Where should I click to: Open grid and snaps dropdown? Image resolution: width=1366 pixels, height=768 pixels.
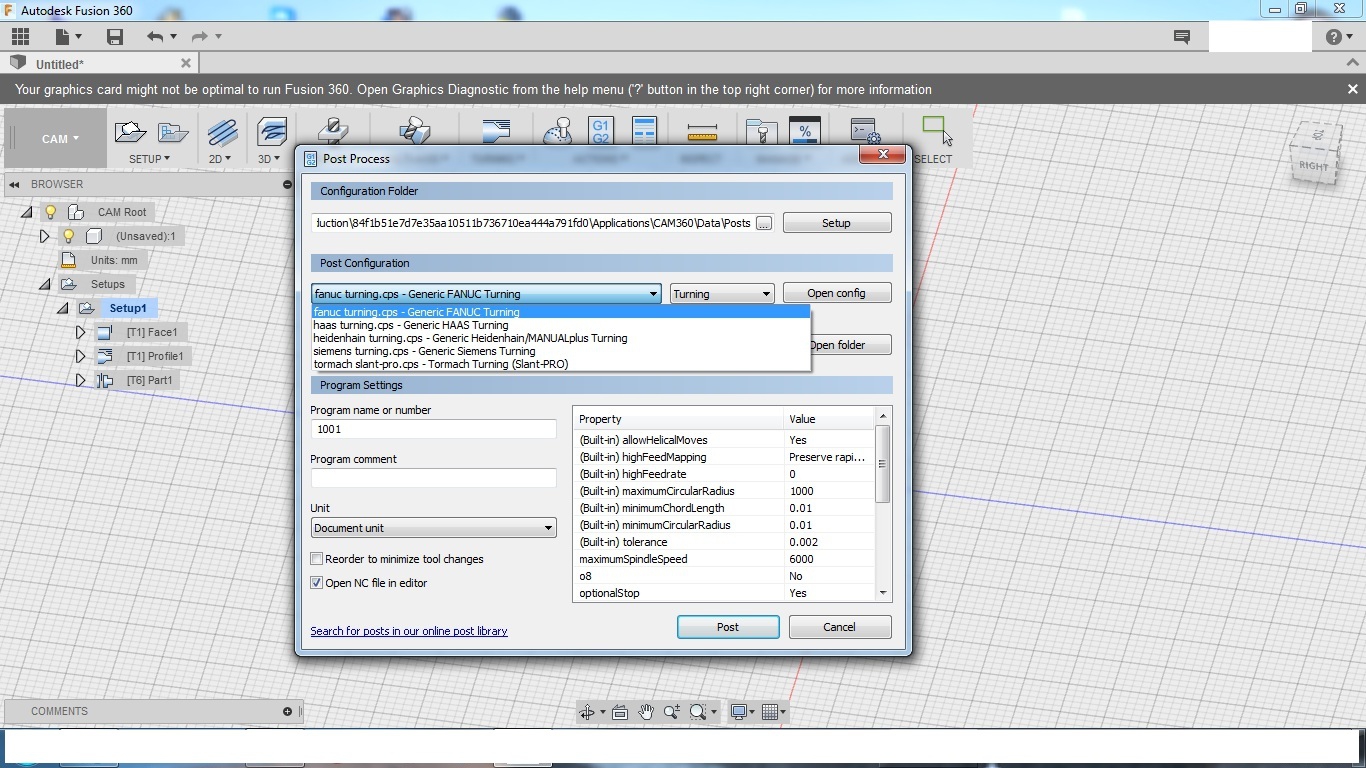click(x=773, y=712)
